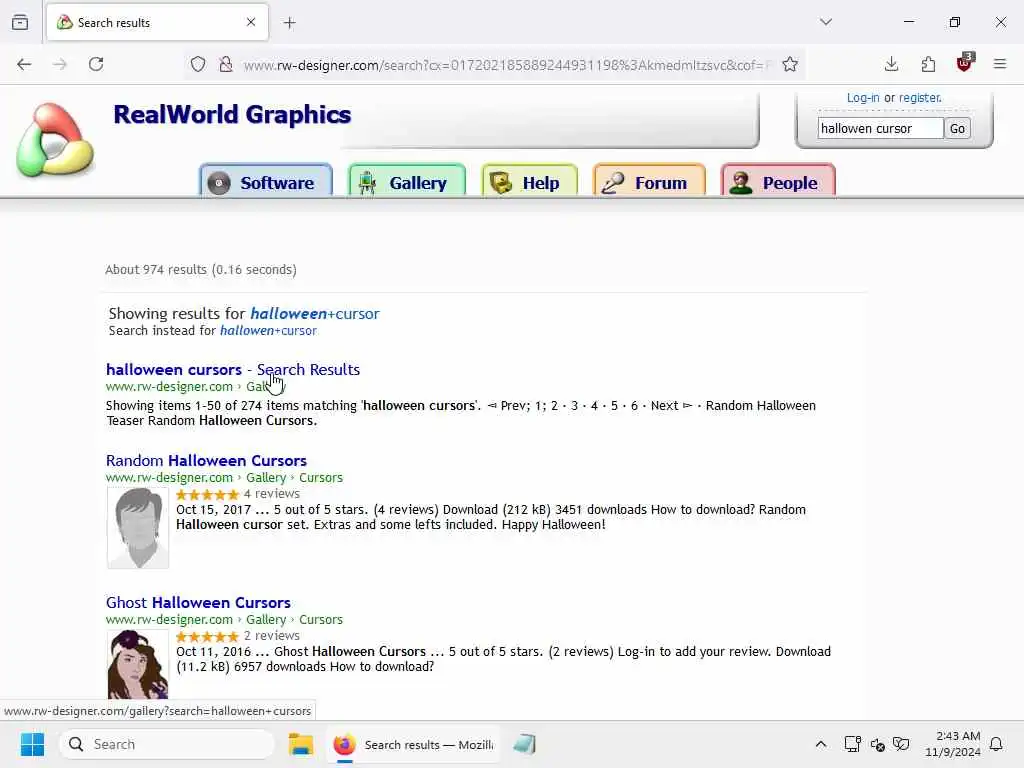Open the browser extensions menu
This screenshot has width=1024, height=768.
[928, 64]
